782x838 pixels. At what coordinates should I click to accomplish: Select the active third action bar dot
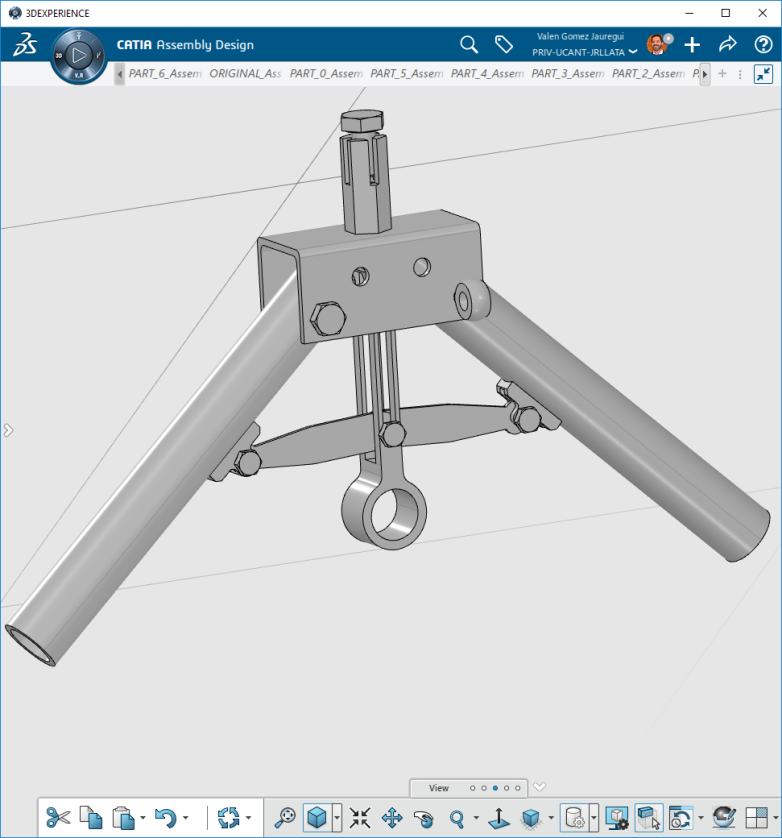pyautogui.click(x=495, y=788)
